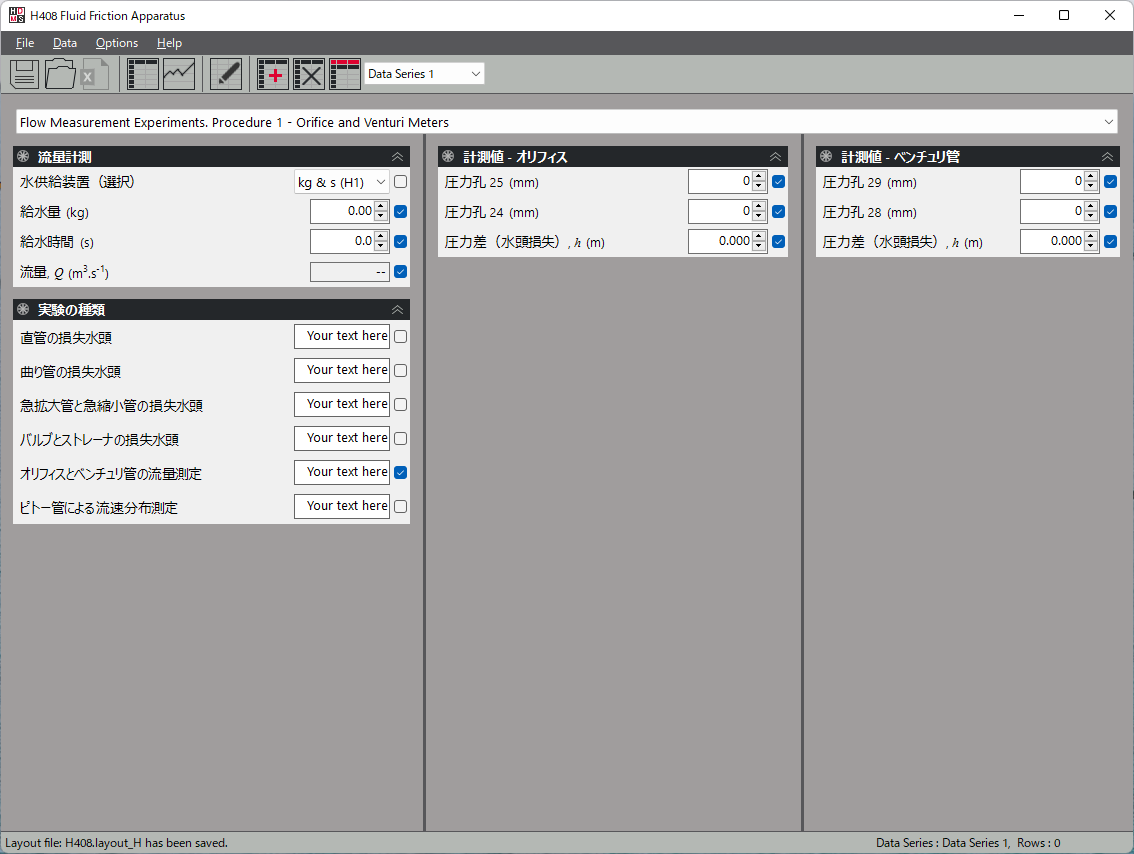Click the 曲り管の損失水頭 text field
Screen dimensions: 1134x854
tap(342, 370)
